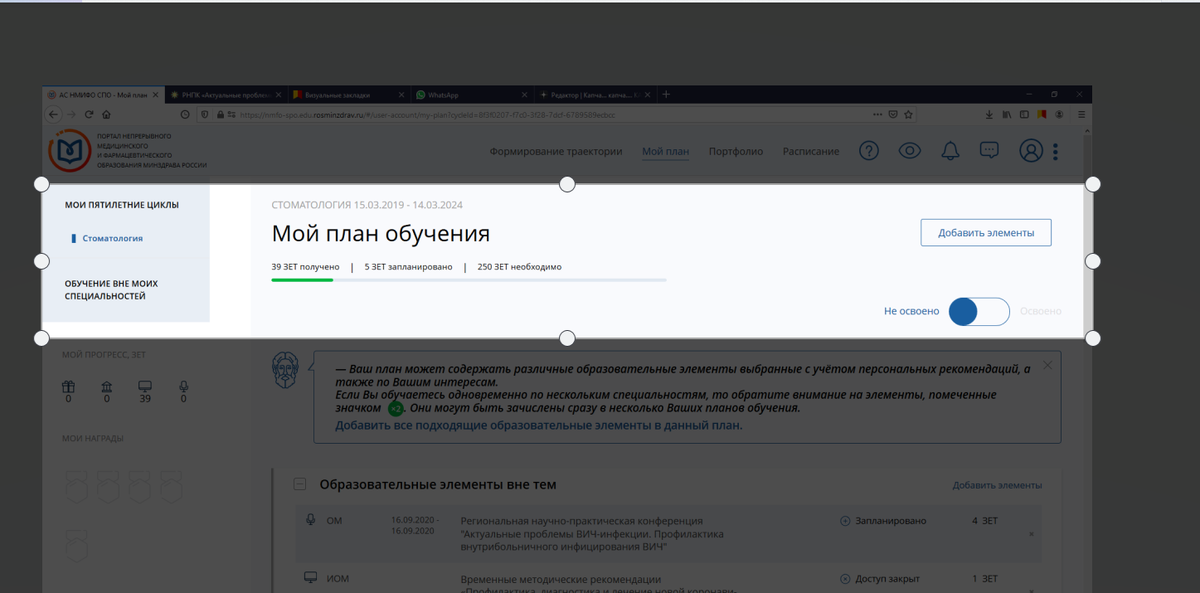This screenshot has height=593, width=1200.
Task: Click the ЗЕТ progress bar
Action: [469, 280]
